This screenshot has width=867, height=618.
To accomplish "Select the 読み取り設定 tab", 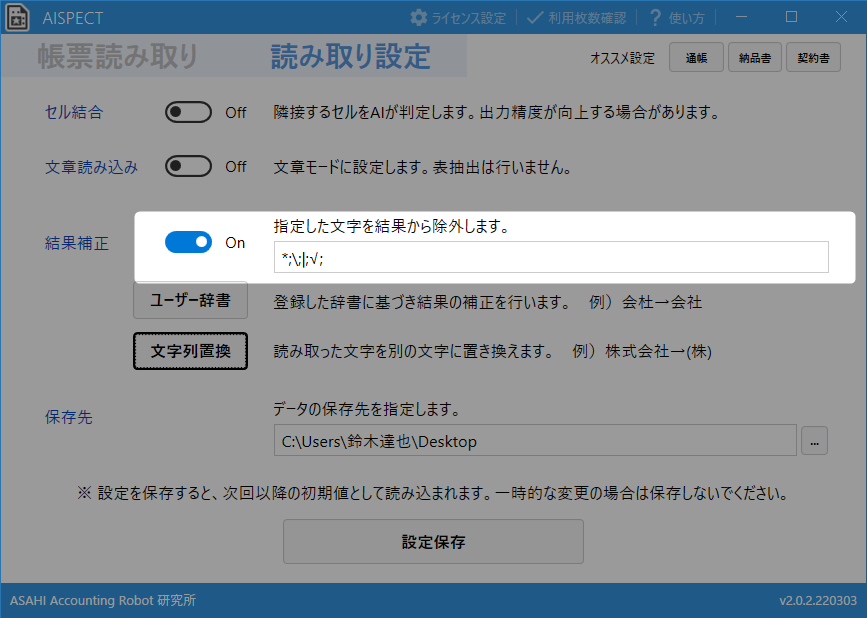I will tap(350, 57).
